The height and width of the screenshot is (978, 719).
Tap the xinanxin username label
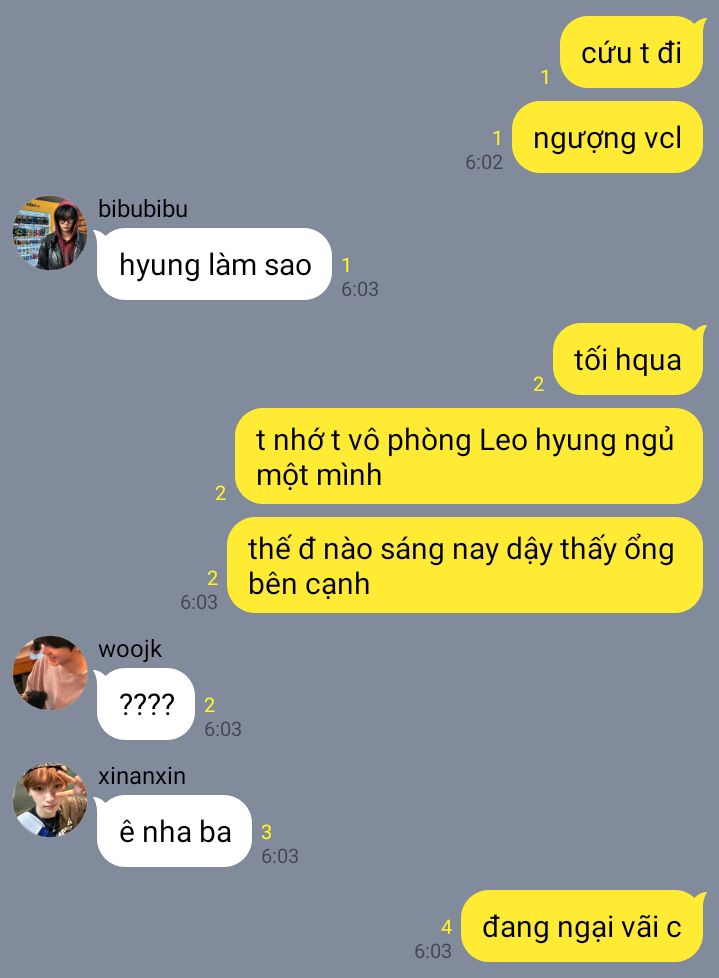pyautogui.click(x=142, y=776)
